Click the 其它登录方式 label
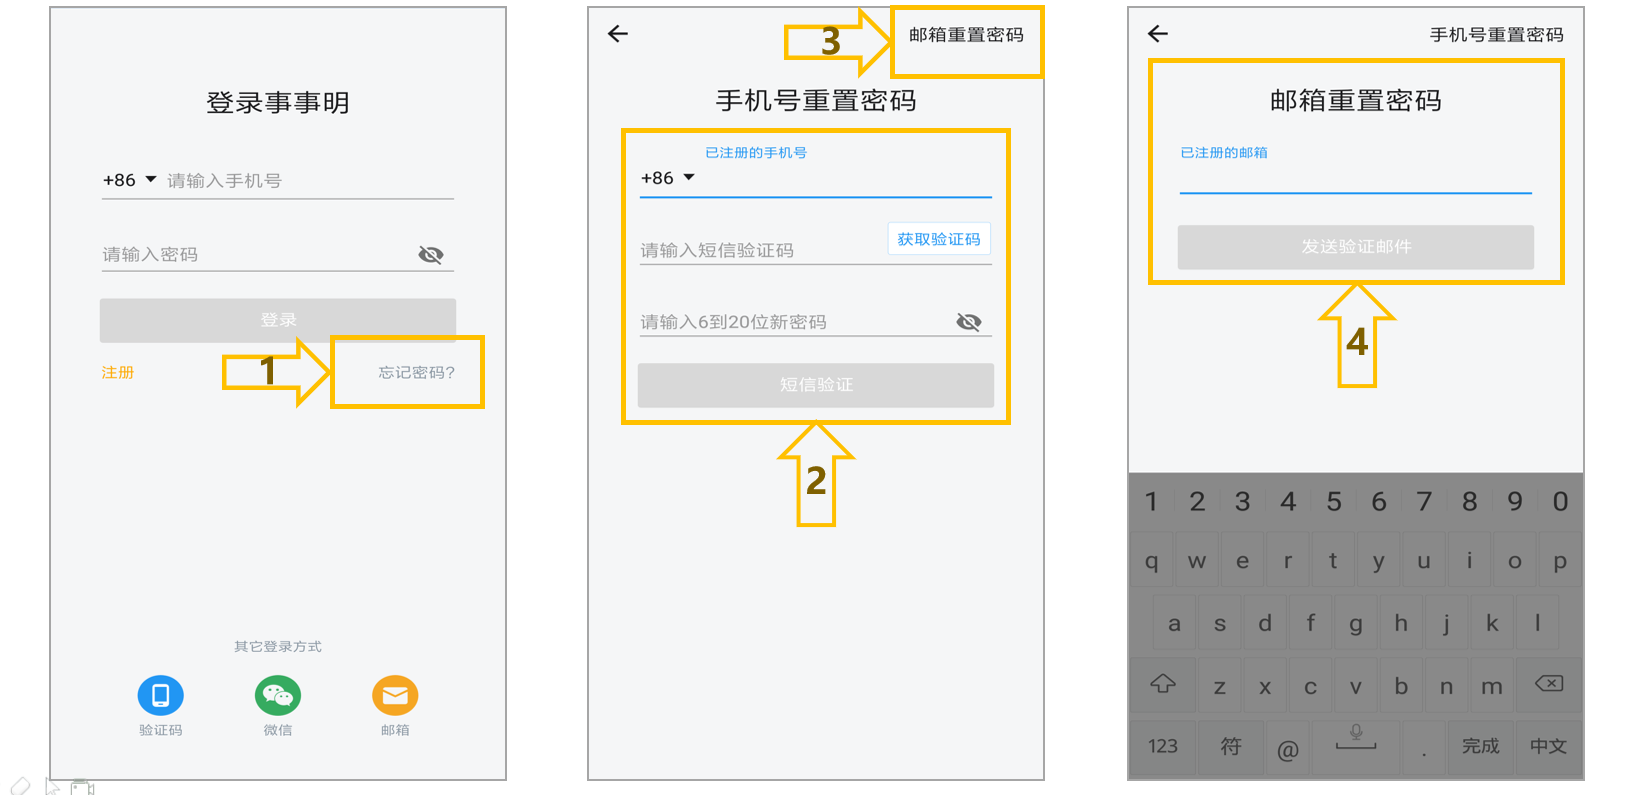Image resolution: width=1641 pixels, height=795 pixels. pyautogui.click(x=278, y=647)
